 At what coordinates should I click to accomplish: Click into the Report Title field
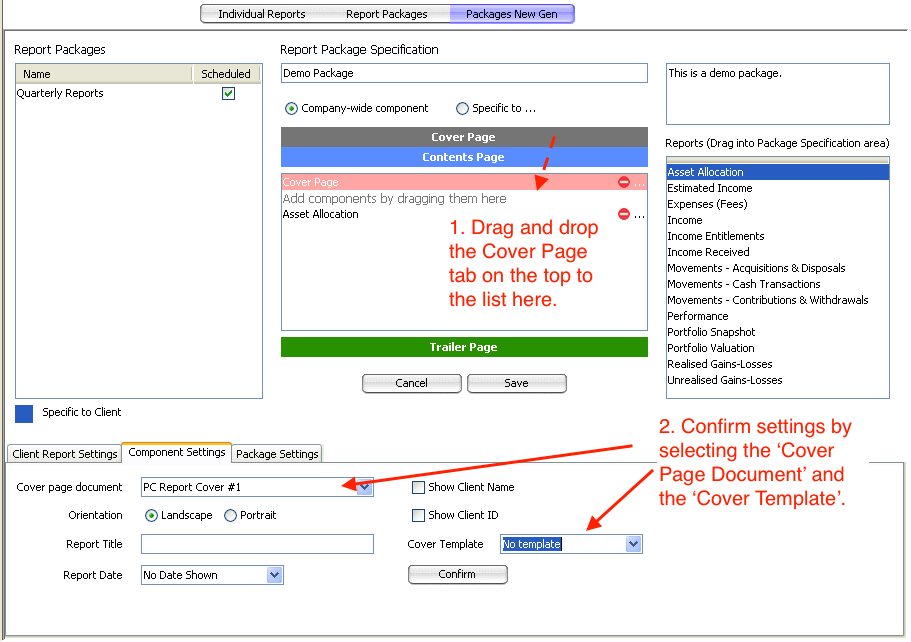pos(257,544)
